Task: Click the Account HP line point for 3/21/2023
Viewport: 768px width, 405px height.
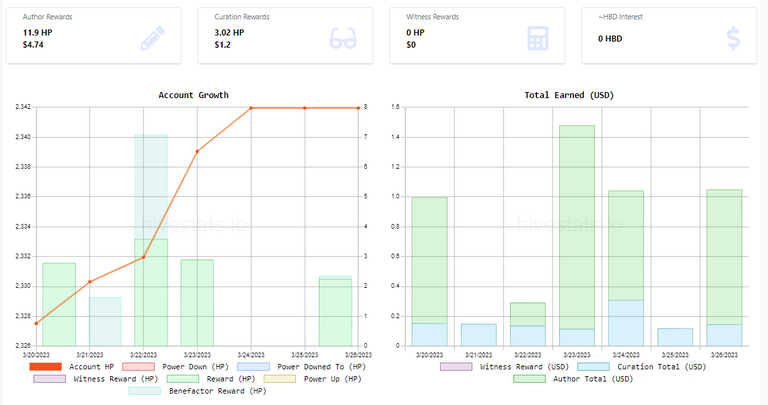Action: click(x=90, y=282)
